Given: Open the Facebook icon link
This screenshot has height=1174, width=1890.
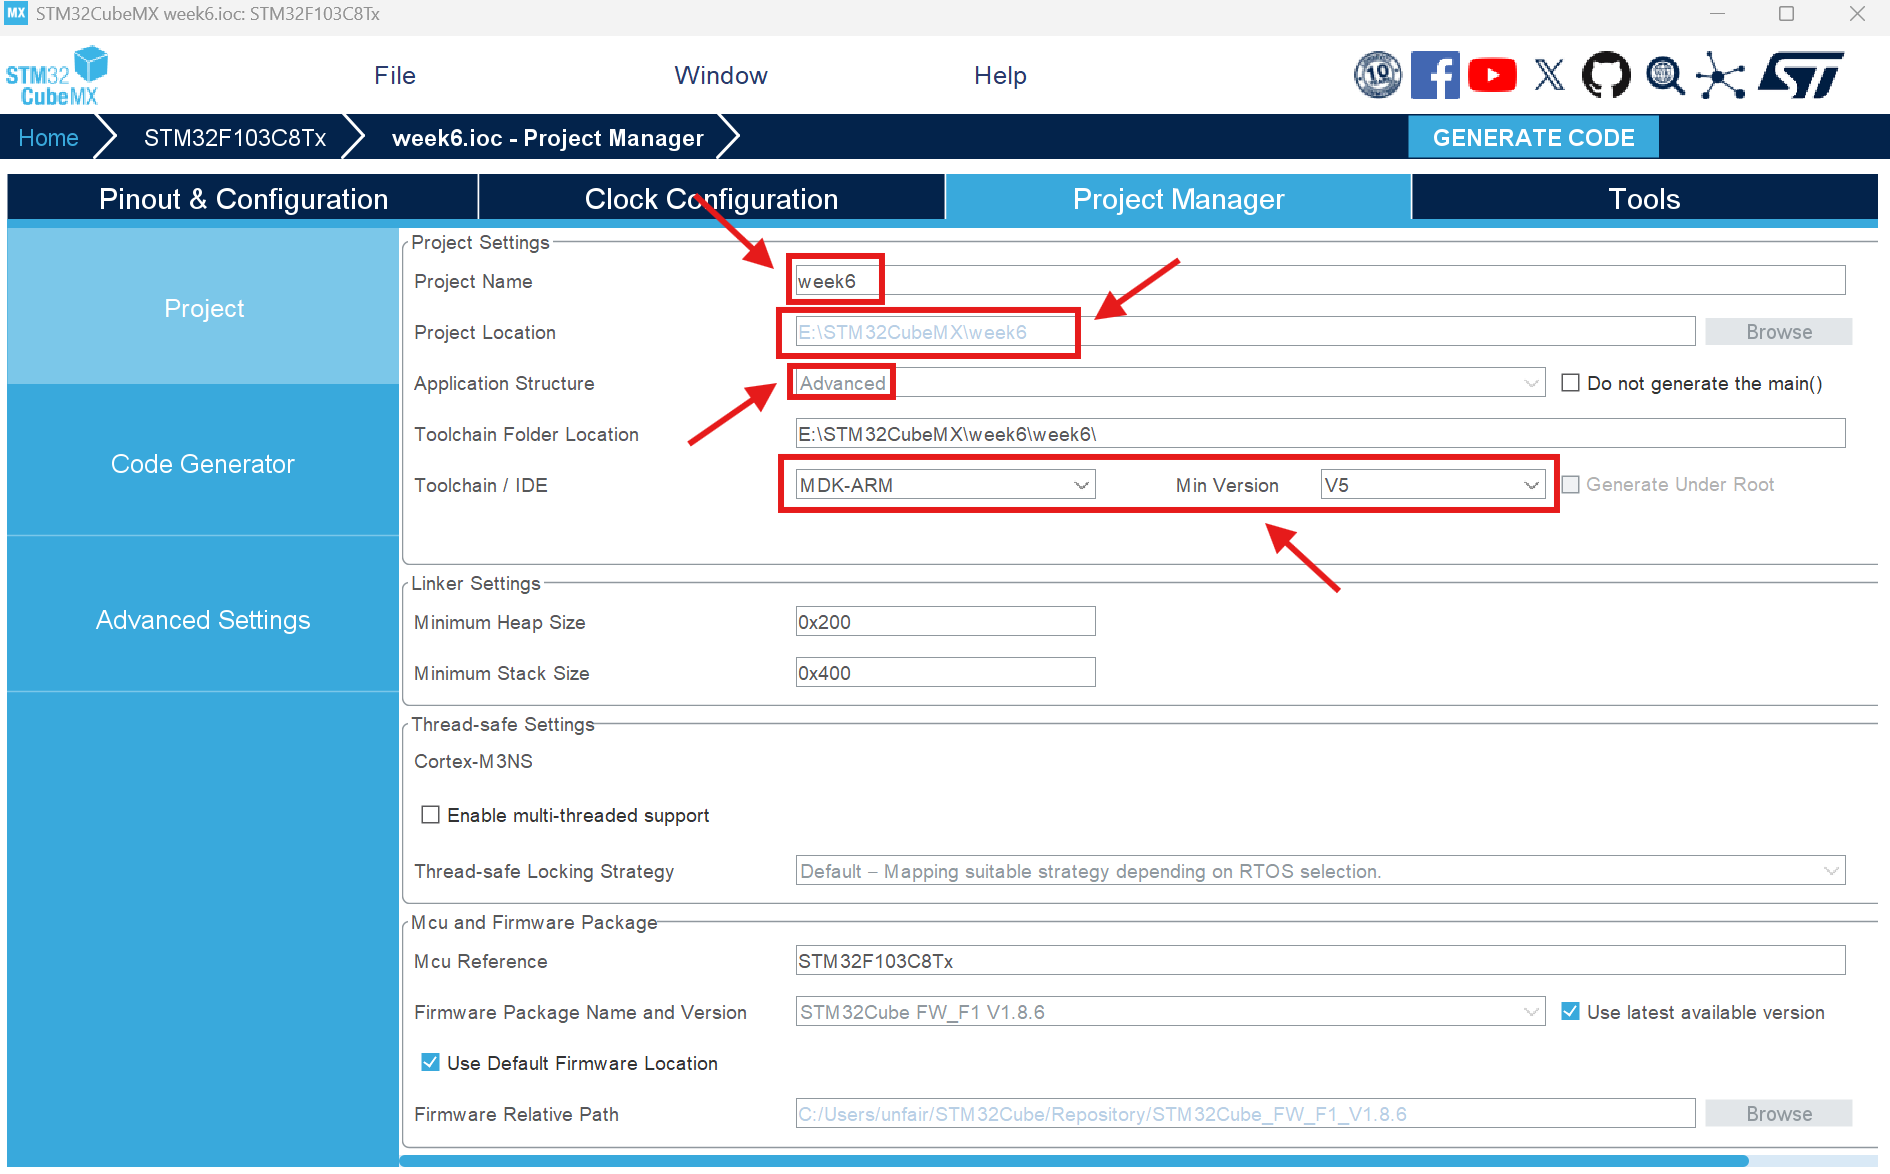Looking at the screenshot, I should pos(1435,75).
